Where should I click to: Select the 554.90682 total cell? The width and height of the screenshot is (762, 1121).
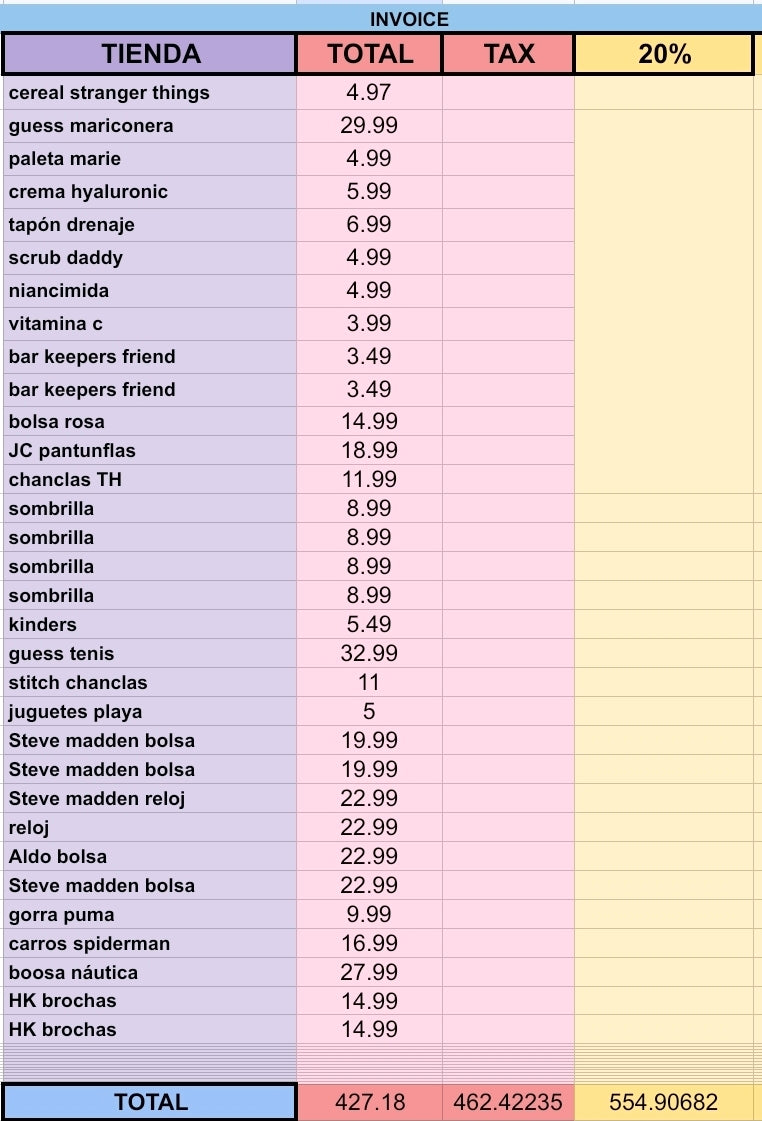pos(664,1102)
